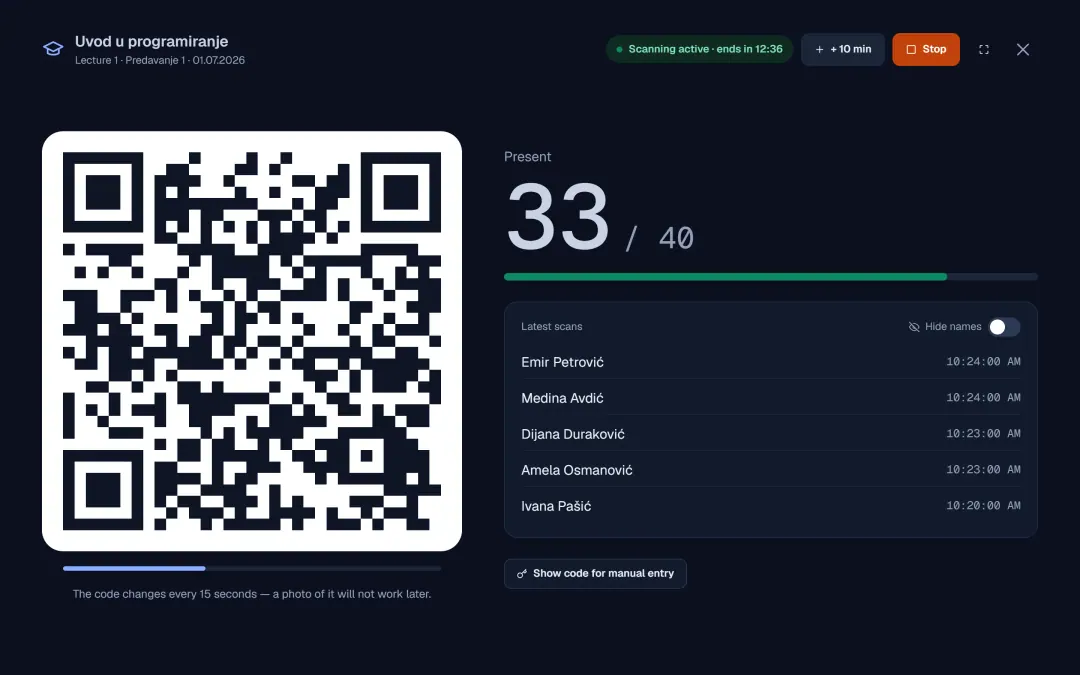Viewport: 1080px width, 675px height.
Task: Stop the scanning session
Action: click(x=926, y=50)
